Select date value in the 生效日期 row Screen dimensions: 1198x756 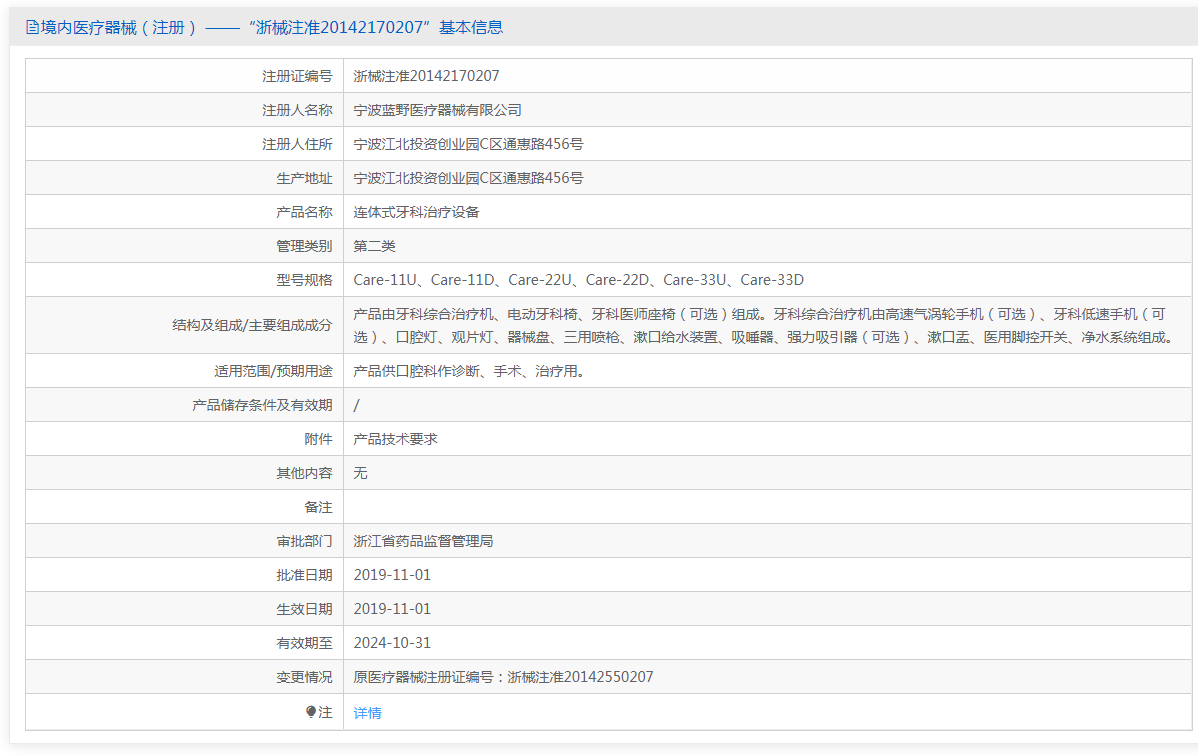[x=392, y=609]
